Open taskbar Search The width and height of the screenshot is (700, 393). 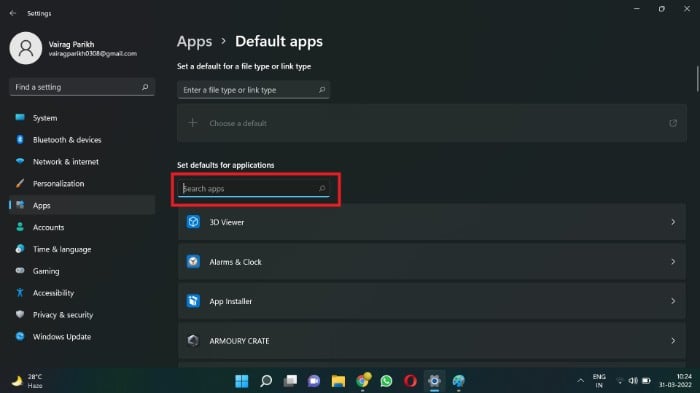click(x=266, y=381)
